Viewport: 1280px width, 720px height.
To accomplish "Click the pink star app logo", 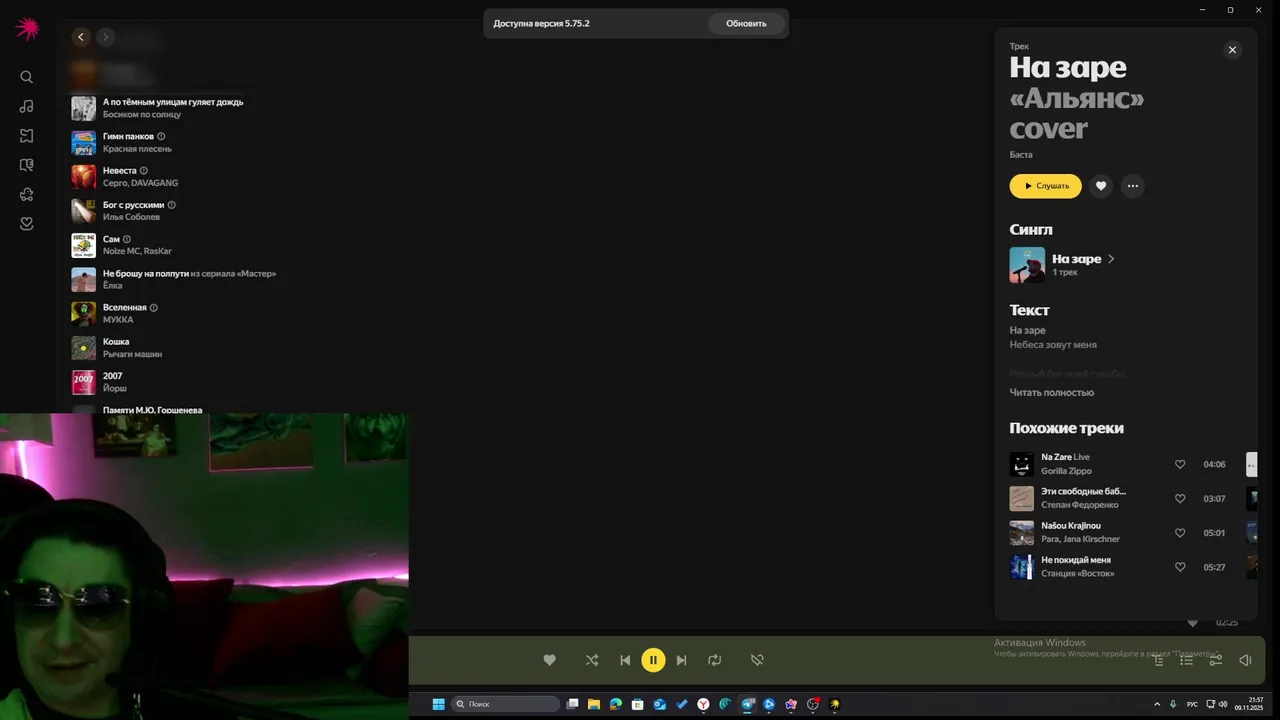I will coord(27,28).
